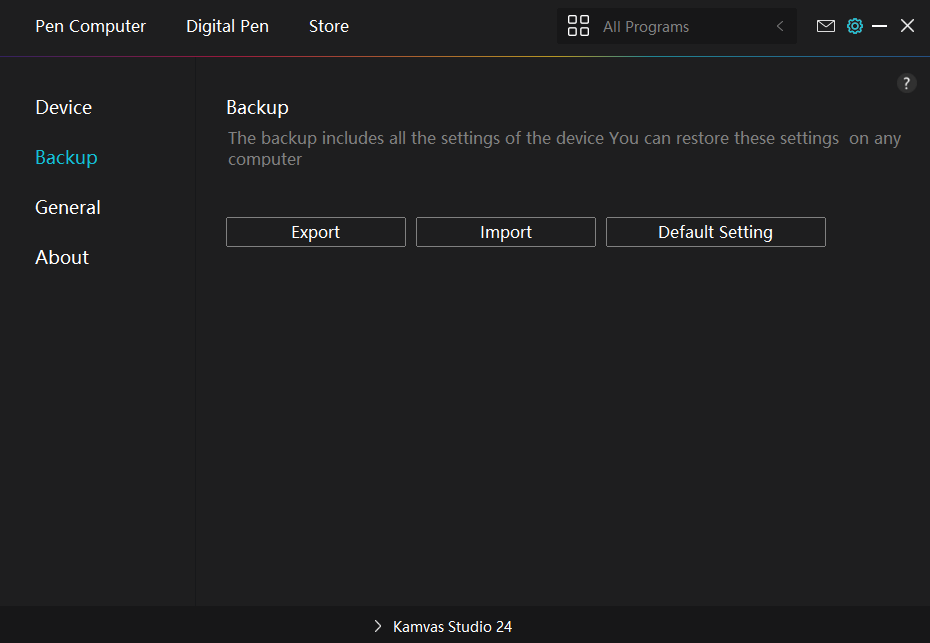Show the About section
This screenshot has height=643, width=930.
click(62, 257)
